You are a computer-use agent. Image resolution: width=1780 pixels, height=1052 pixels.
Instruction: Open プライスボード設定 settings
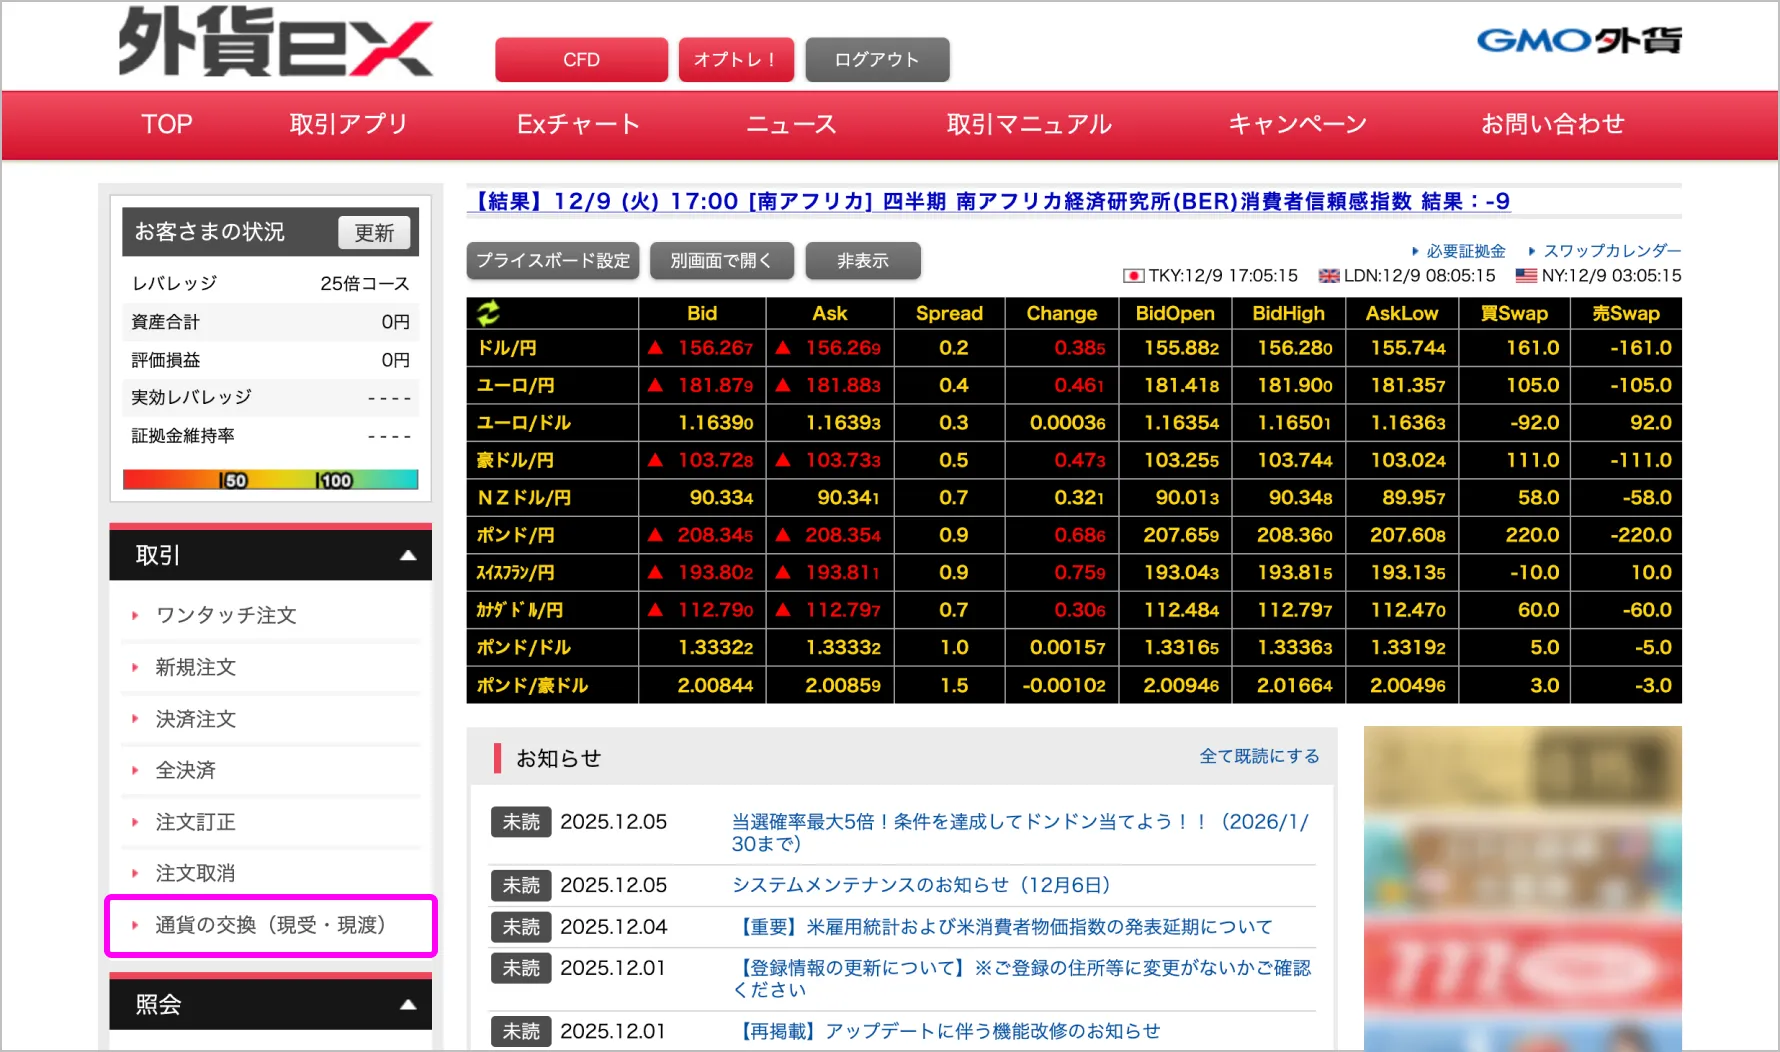[553, 261]
